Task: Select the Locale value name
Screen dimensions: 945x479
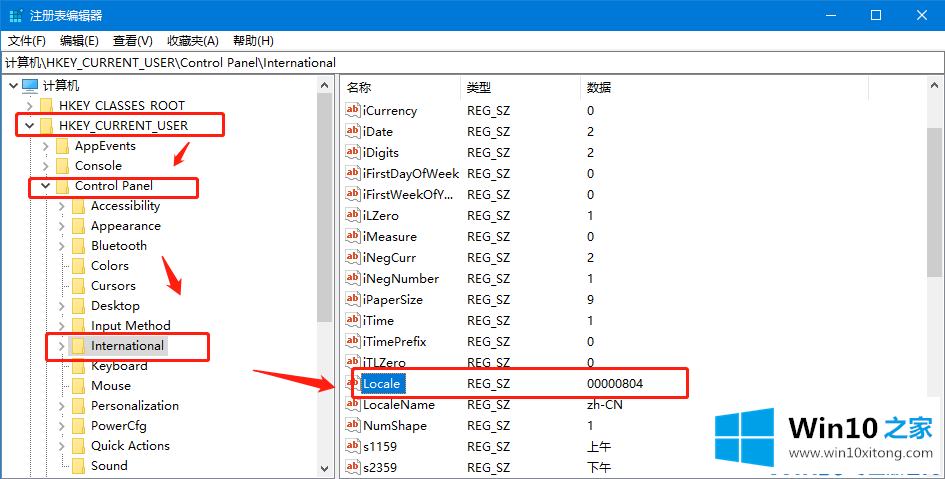Action: [x=383, y=383]
